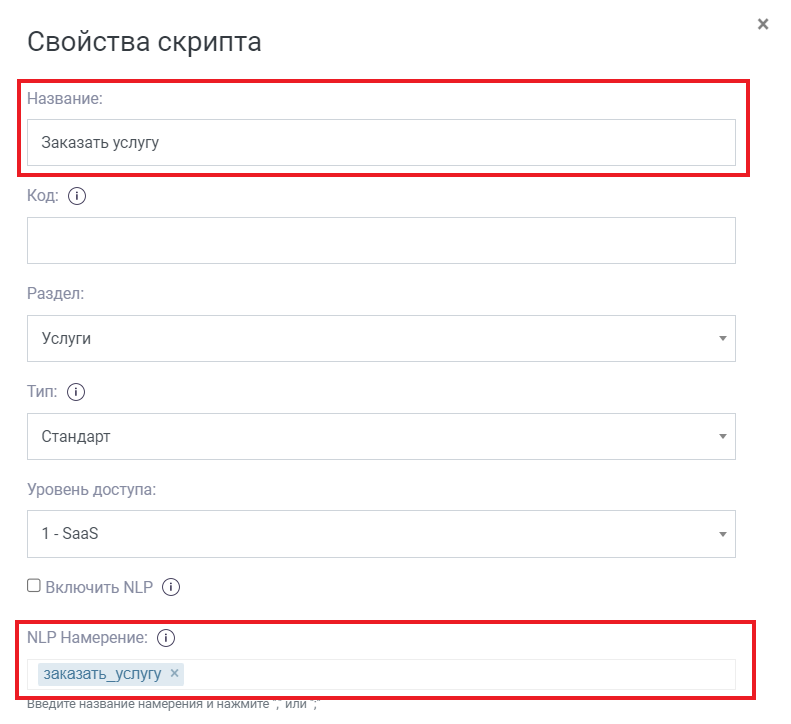The height and width of the screenshot is (724, 791).
Task: Open the Тип dropdown showing Стандарт
Action: click(x=381, y=436)
